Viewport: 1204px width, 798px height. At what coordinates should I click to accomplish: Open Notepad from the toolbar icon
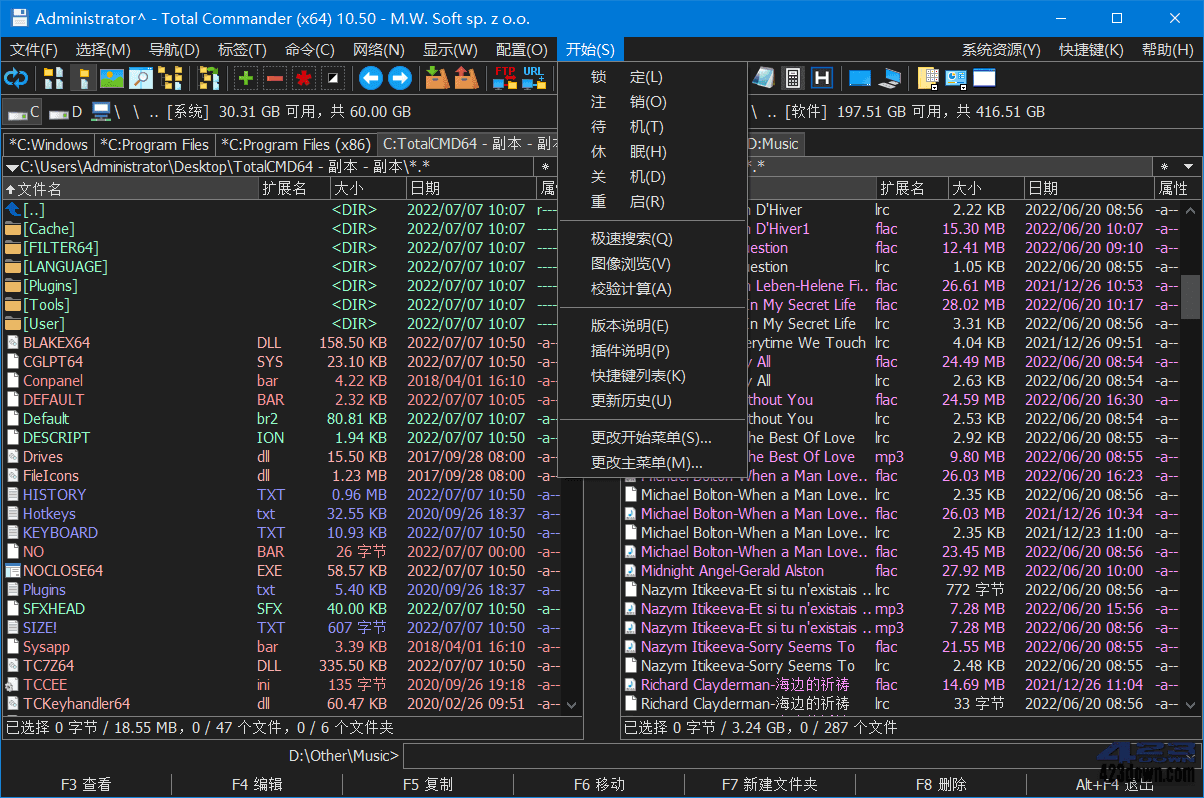pos(764,77)
